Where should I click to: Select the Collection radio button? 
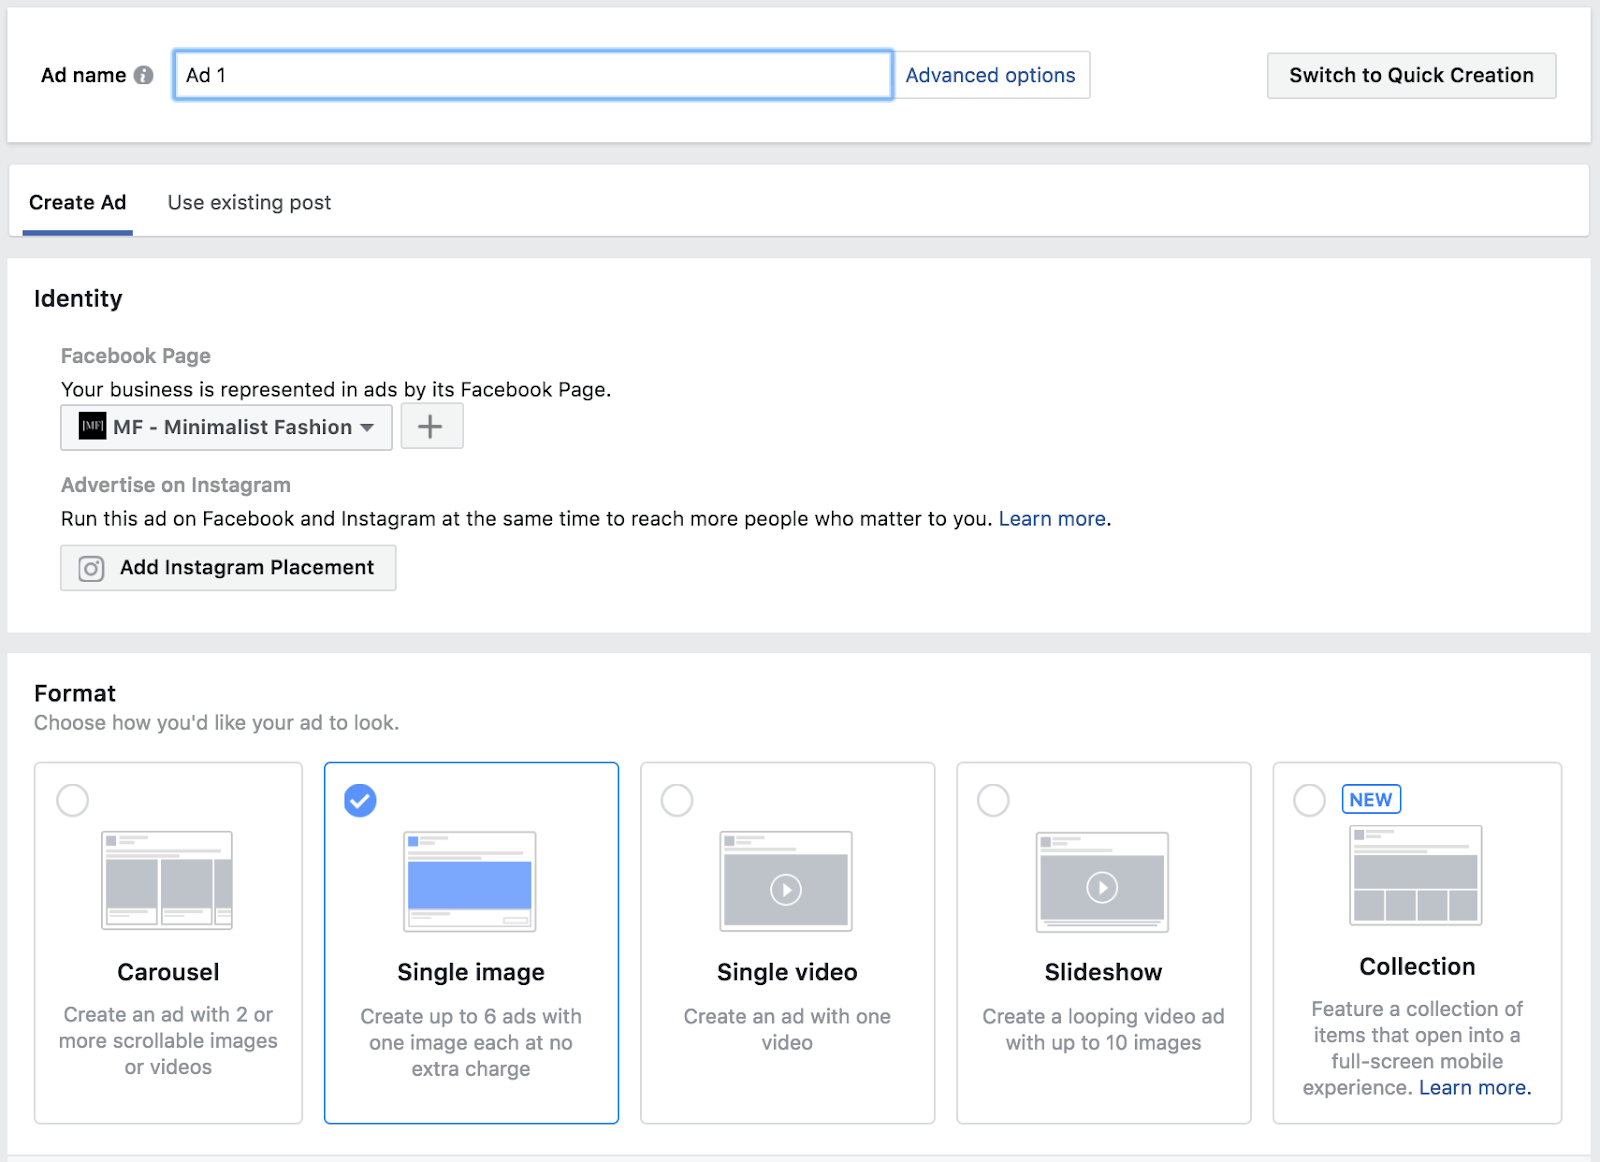(1309, 800)
